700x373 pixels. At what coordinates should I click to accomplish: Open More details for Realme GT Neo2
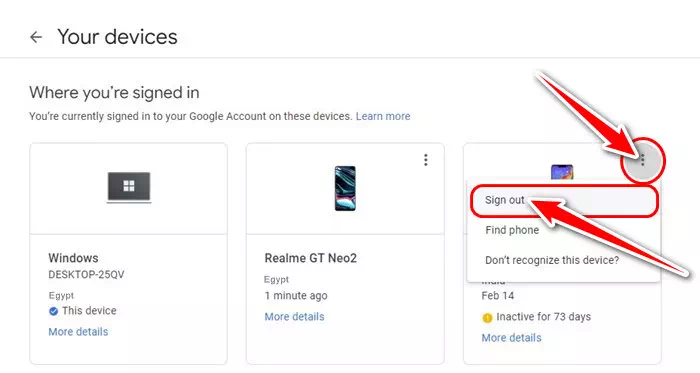(294, 317)
